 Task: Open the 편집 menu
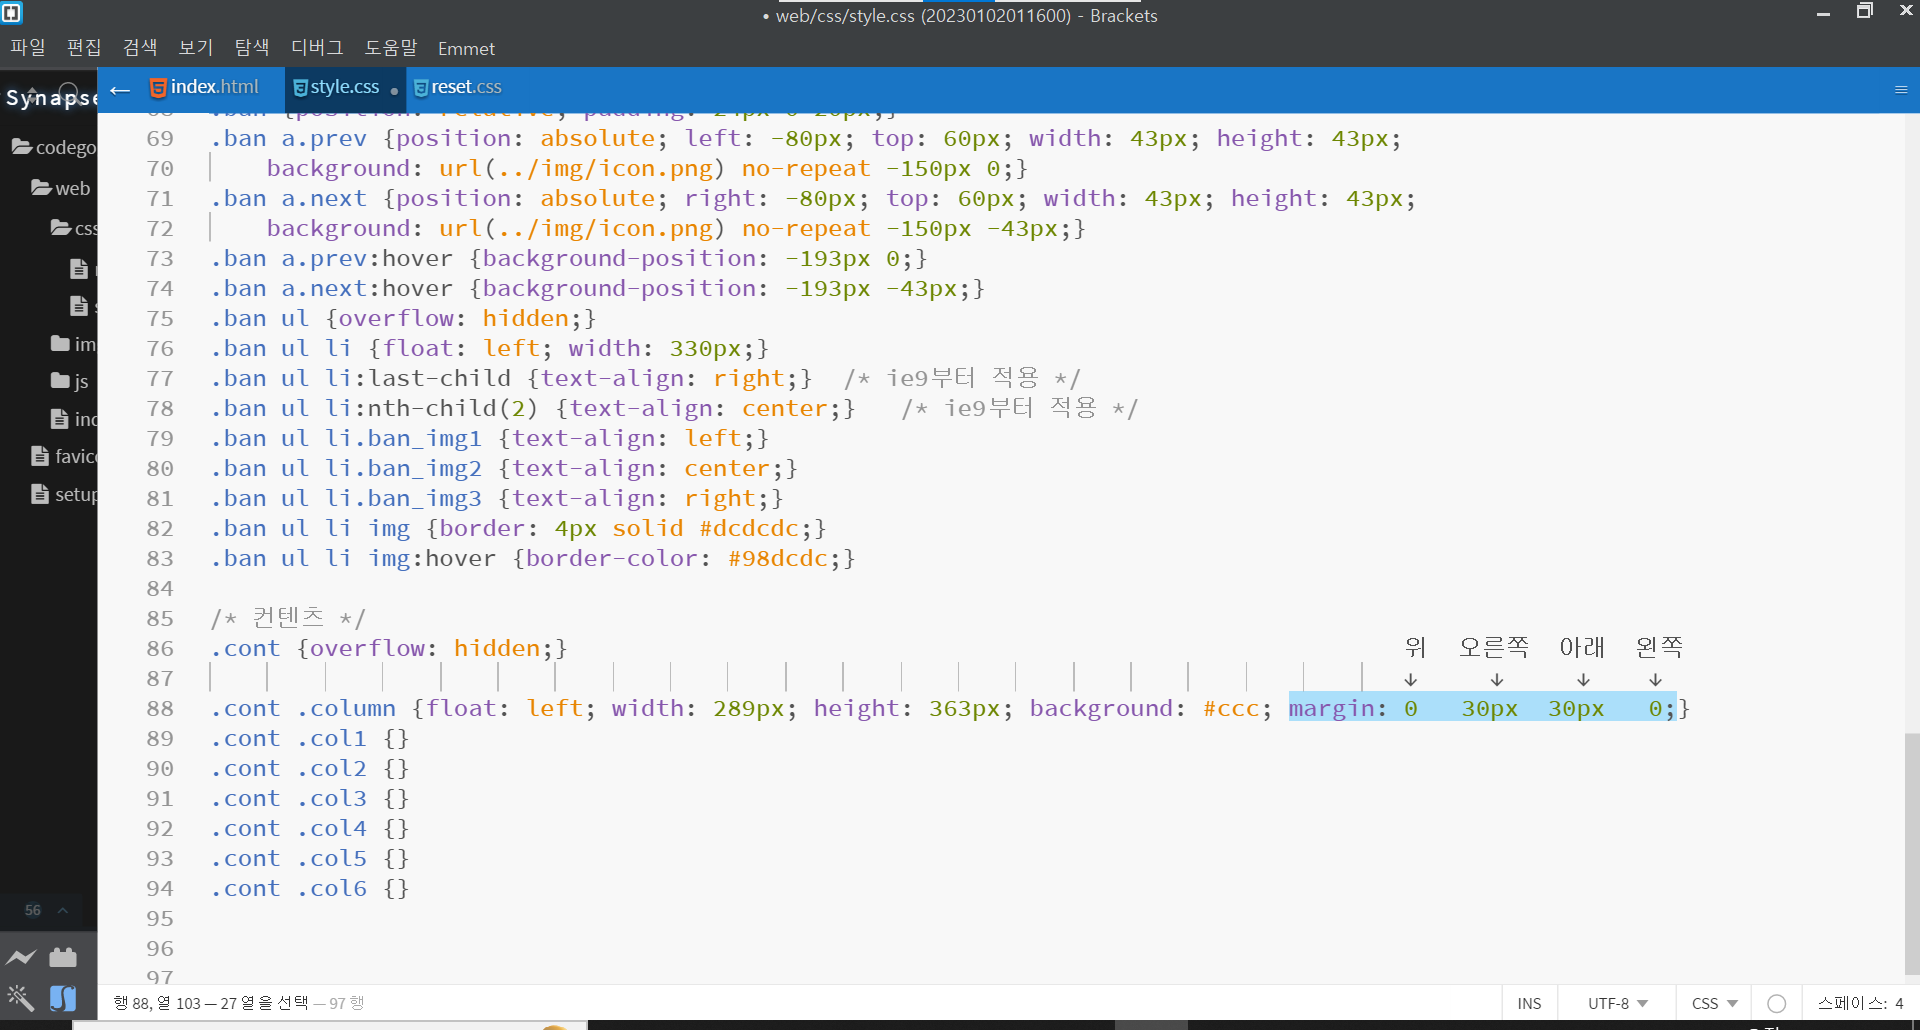click(x=84, y=48)
